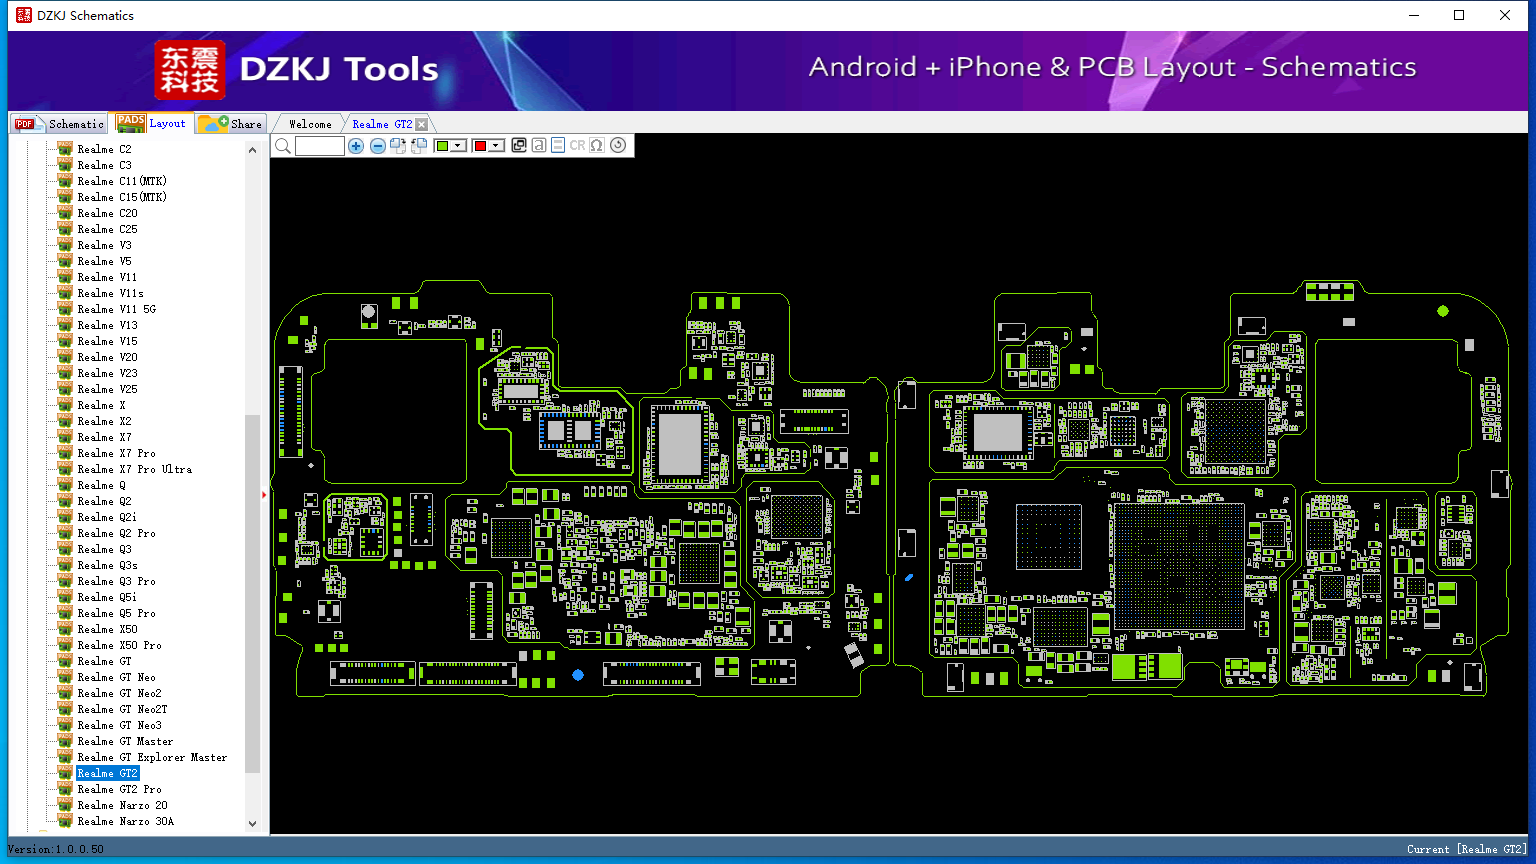The height and width of the screenshot is (864, 1536).
Task: Pick the red color swatch
Action: point(480,146)
